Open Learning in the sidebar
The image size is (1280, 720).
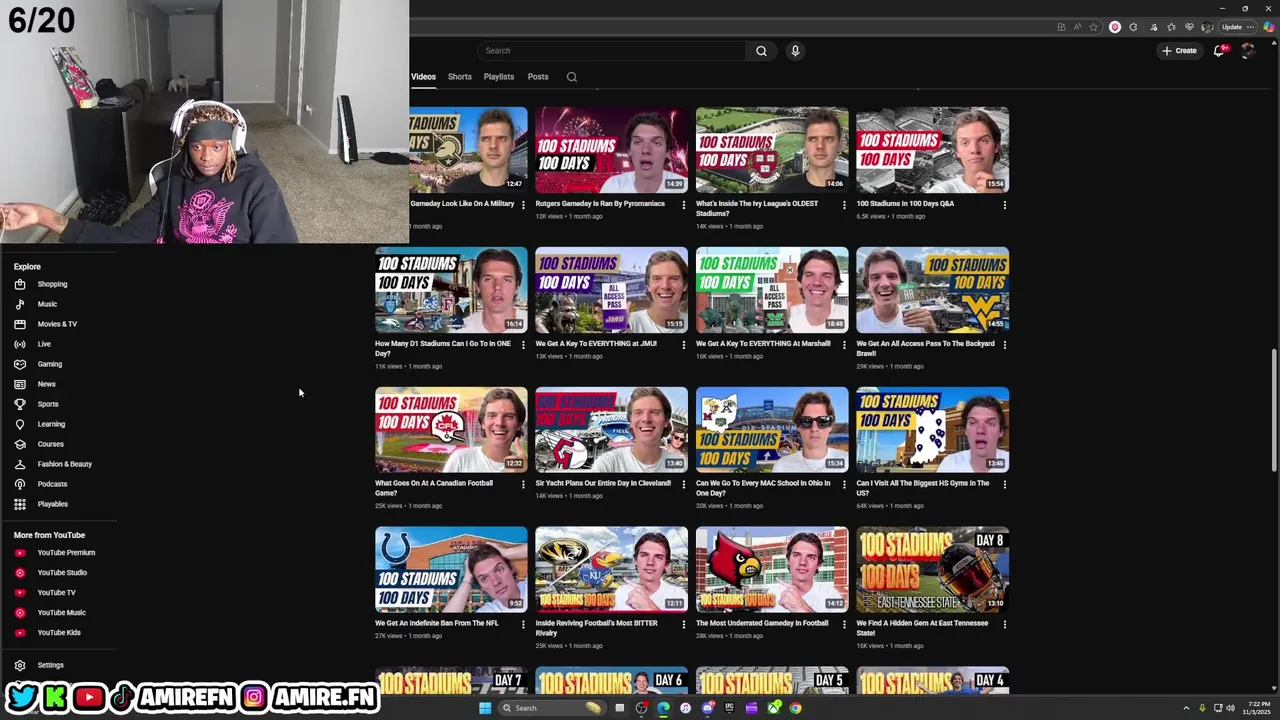(51, 424)
